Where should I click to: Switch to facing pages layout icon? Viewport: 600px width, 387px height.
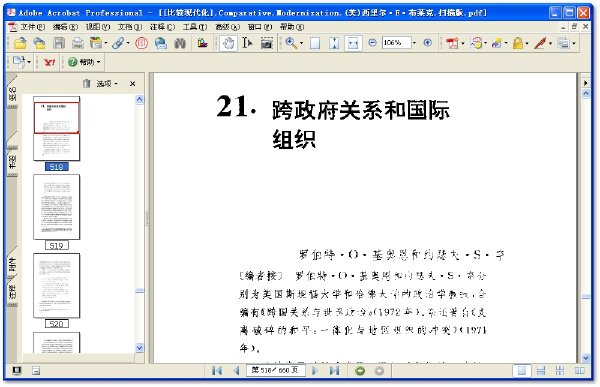579,371
